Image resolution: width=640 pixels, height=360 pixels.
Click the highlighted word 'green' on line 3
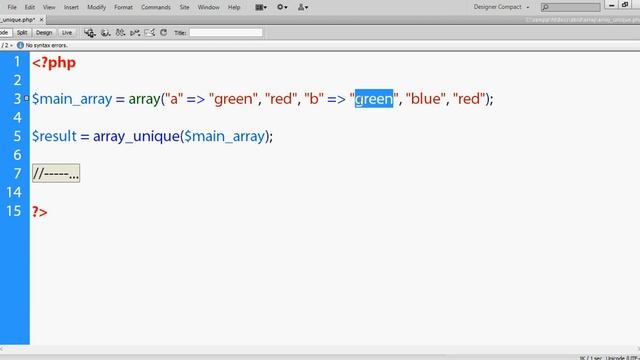pos(374,99)
